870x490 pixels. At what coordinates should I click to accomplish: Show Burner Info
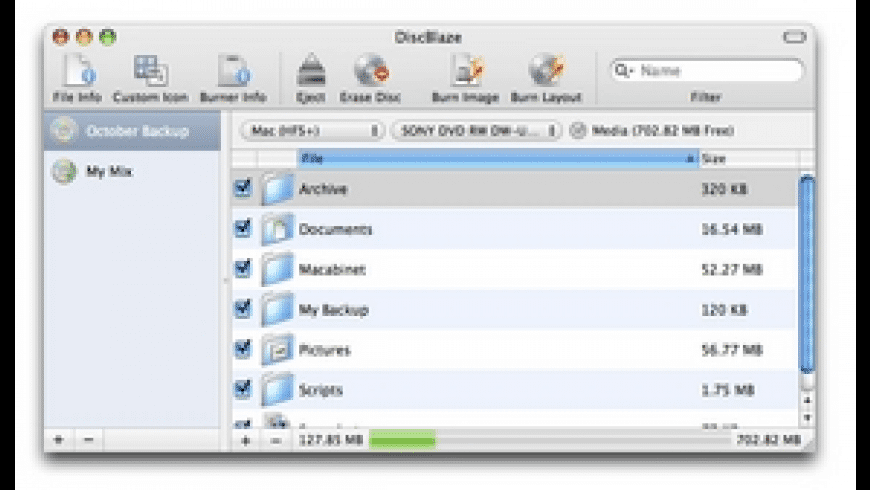233,78
